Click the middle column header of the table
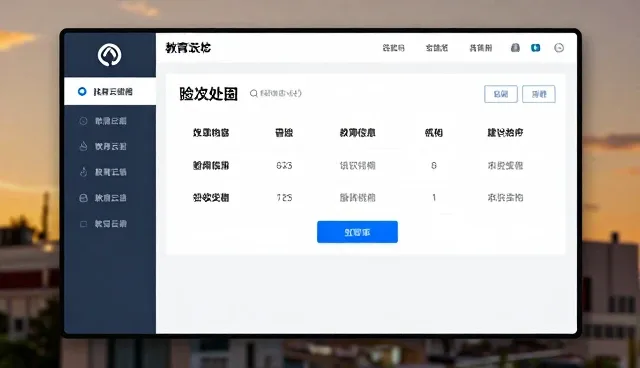 coord(358,133)
